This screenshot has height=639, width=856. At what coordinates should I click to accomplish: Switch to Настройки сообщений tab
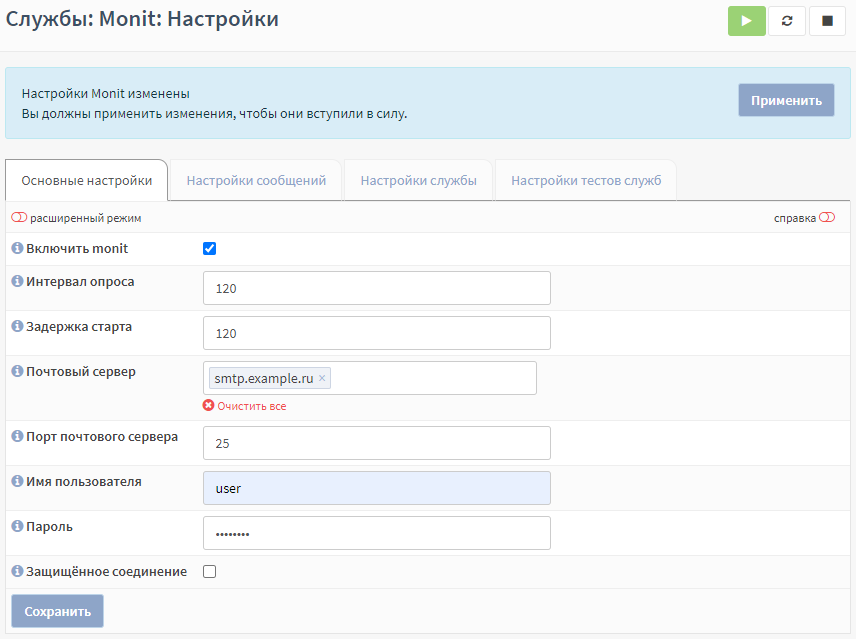click(256, 181)
